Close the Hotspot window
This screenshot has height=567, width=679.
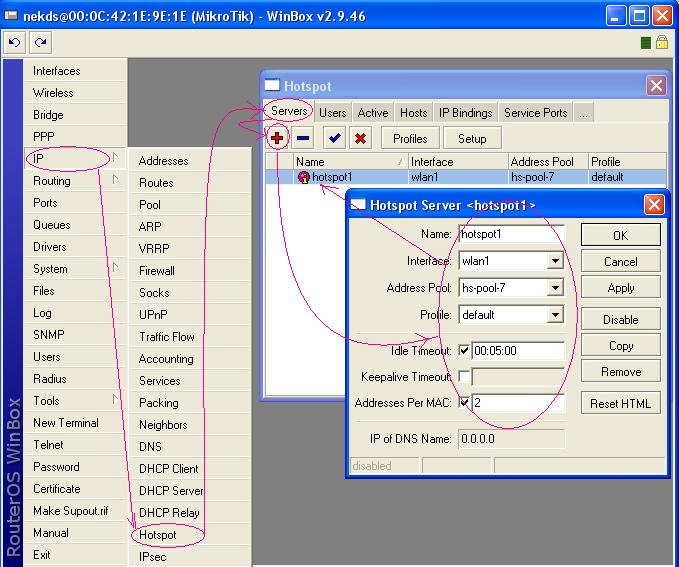tap(656, 85)
